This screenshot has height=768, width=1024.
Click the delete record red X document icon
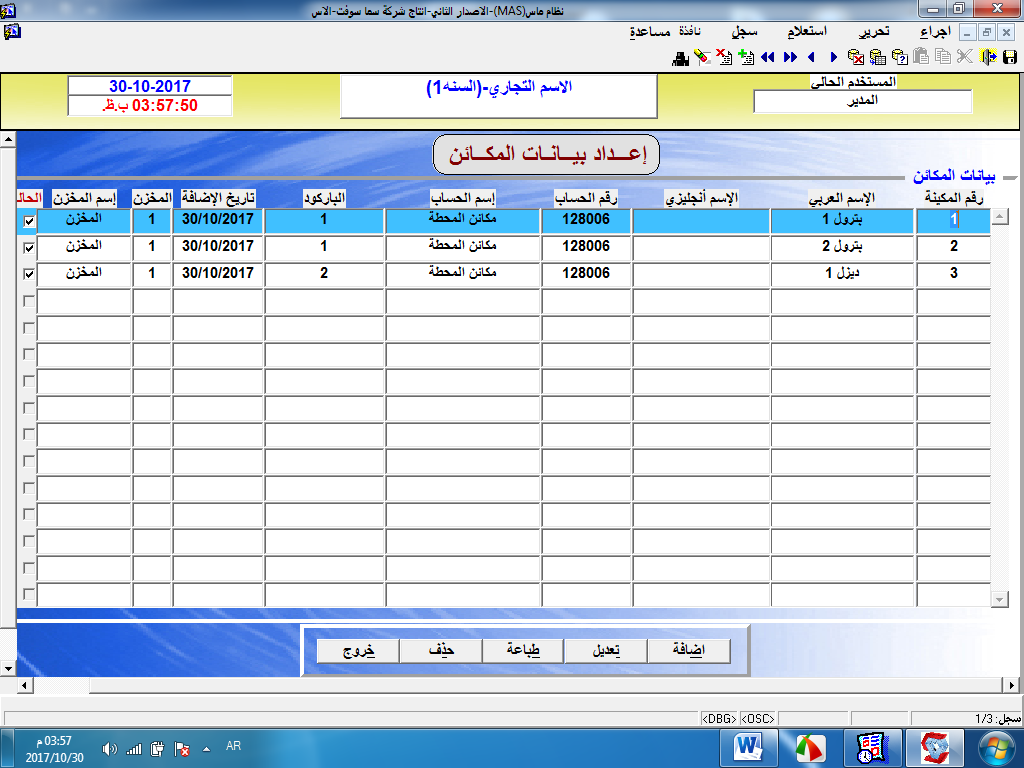[723, 57]
